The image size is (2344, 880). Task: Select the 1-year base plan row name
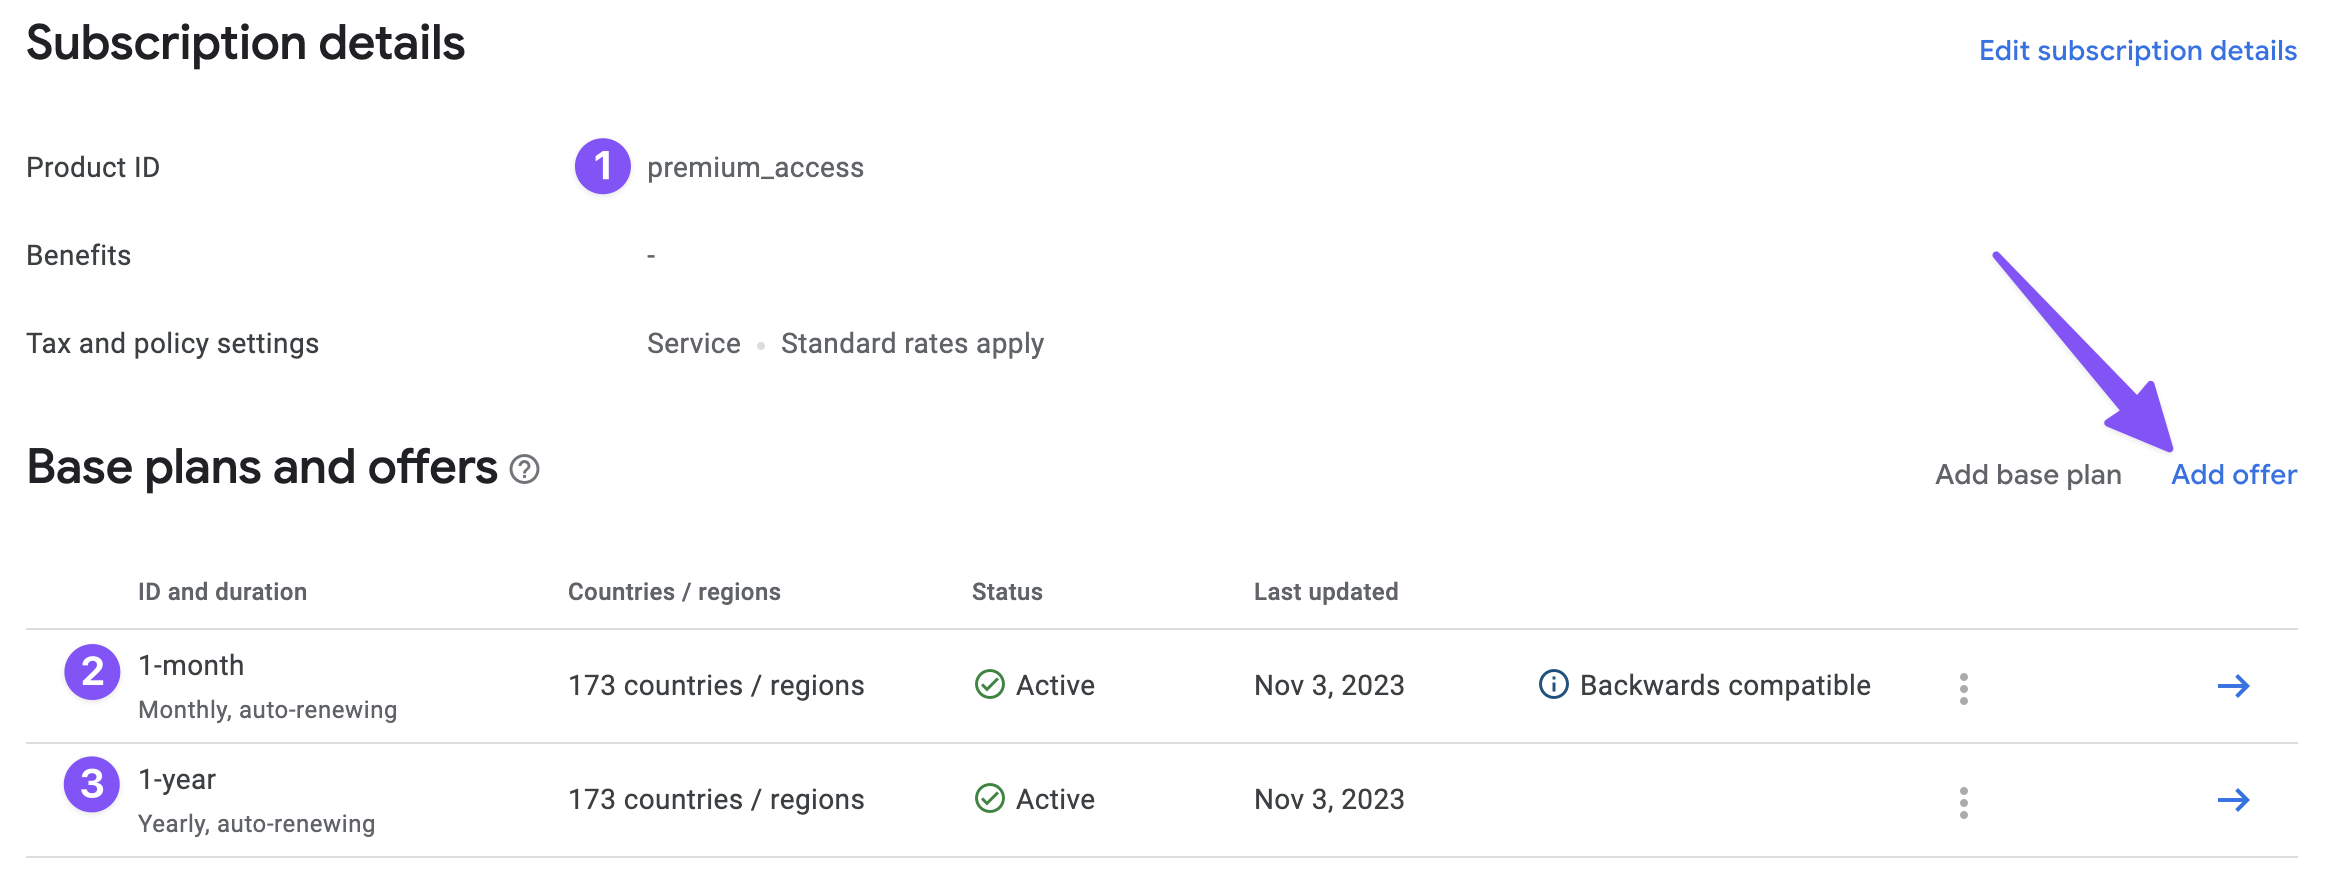(x=177, y=780)
